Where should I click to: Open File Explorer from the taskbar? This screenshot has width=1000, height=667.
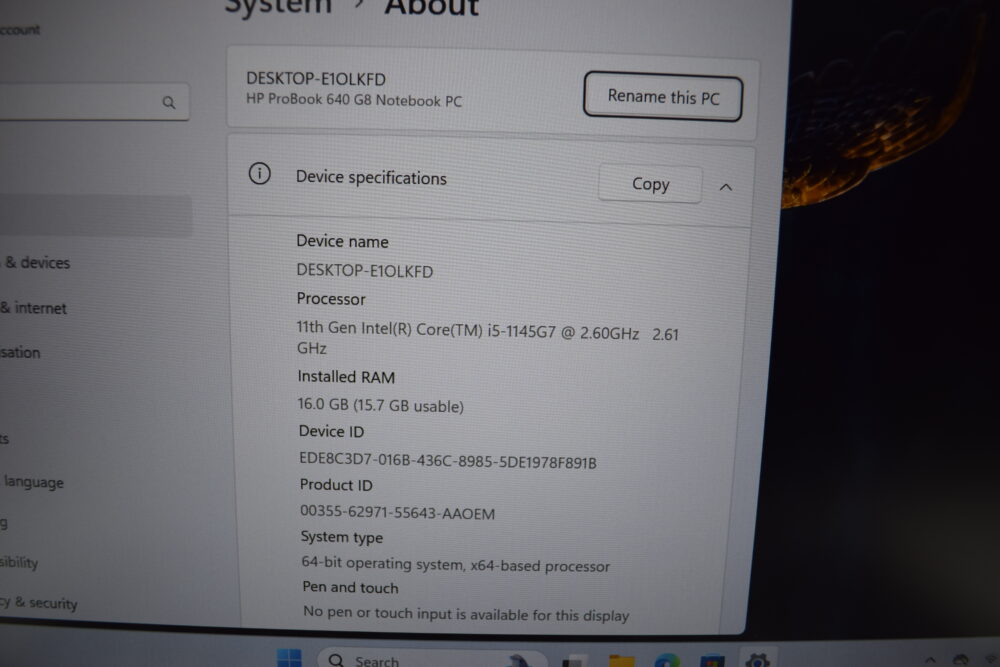click(622, 661)
